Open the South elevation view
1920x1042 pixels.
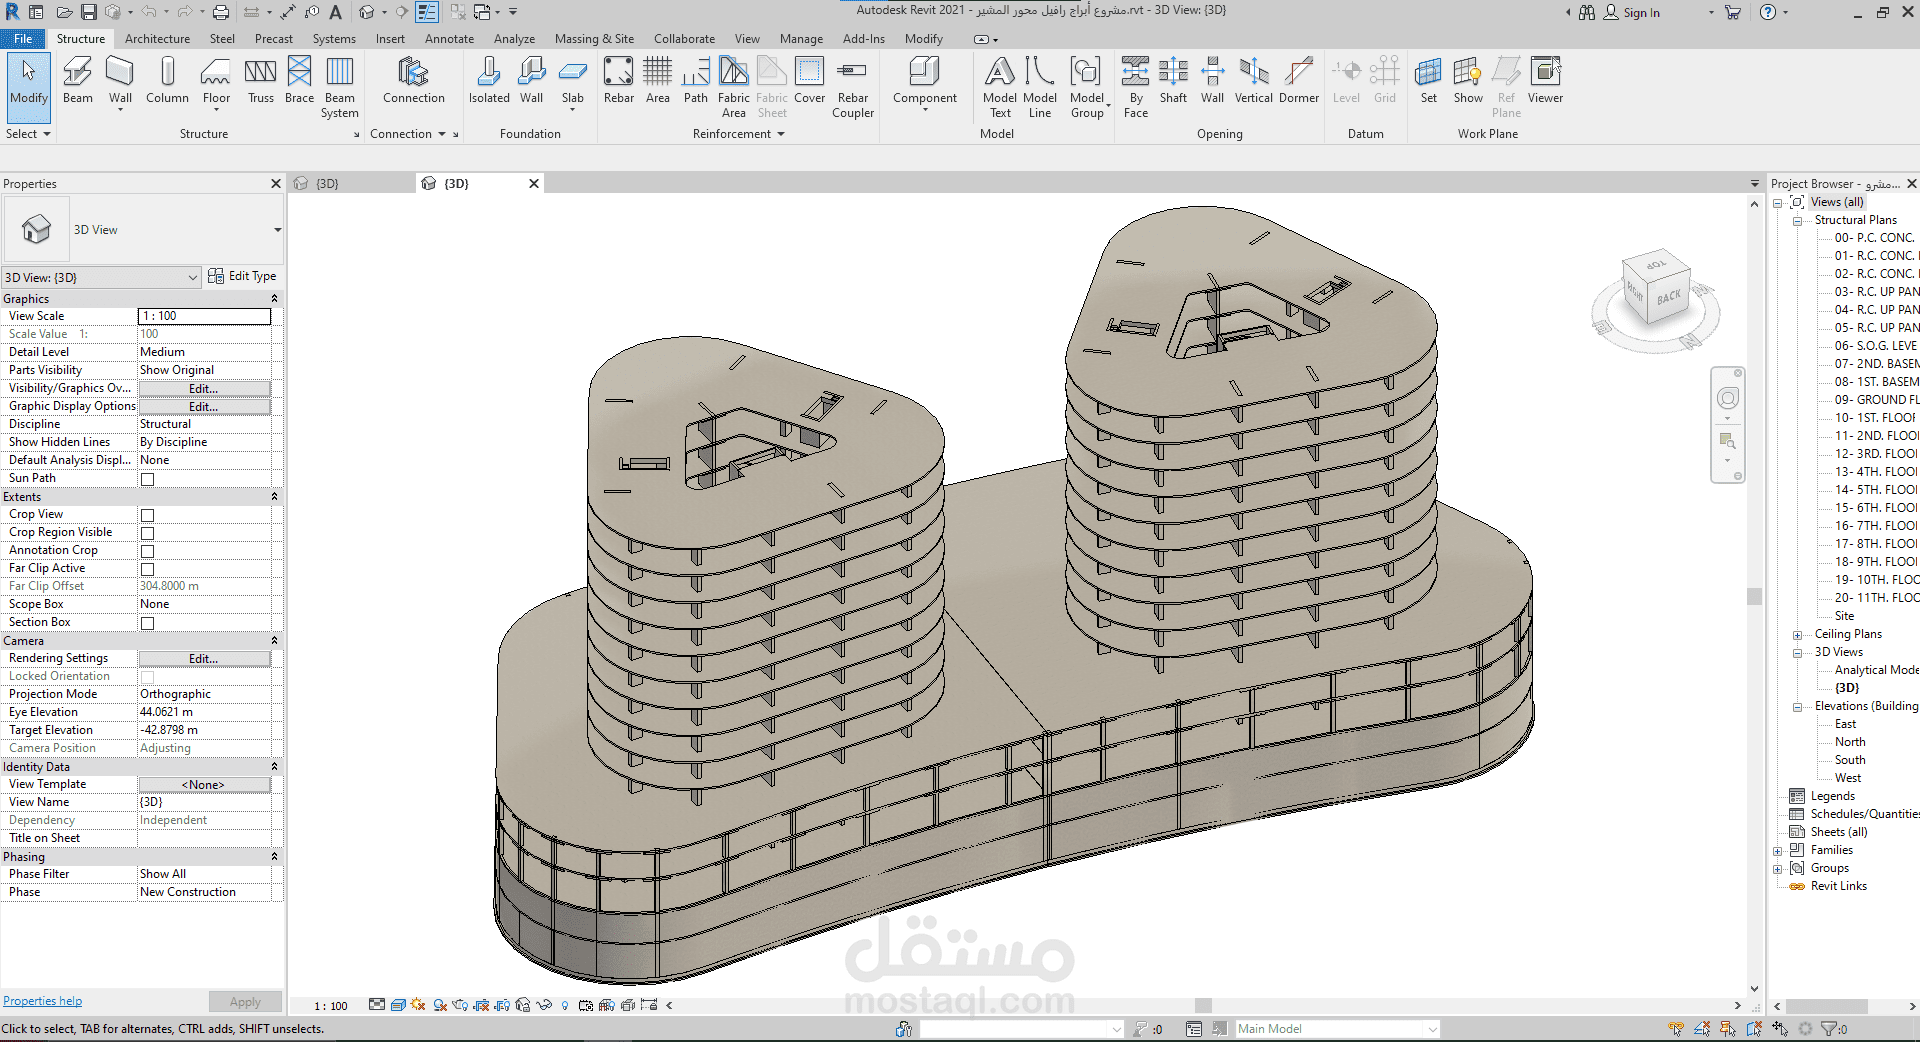click(x=1850, y=760)
